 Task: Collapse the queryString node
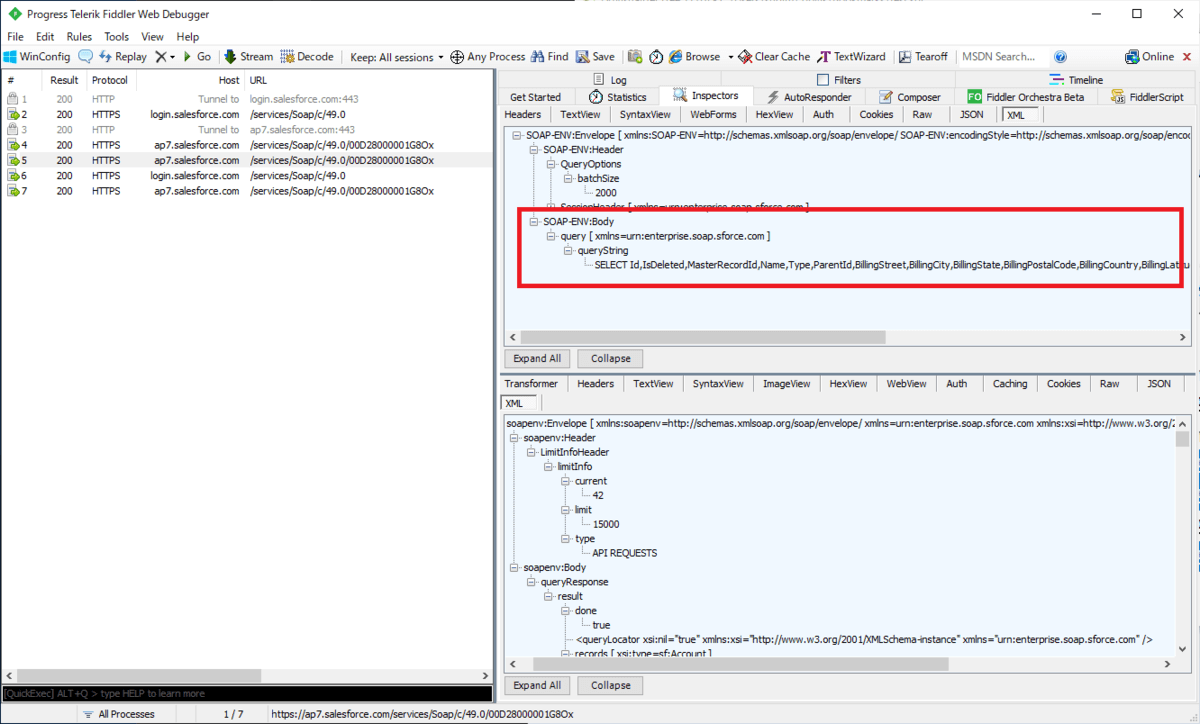pyautogui.click(x=570, y=250)
